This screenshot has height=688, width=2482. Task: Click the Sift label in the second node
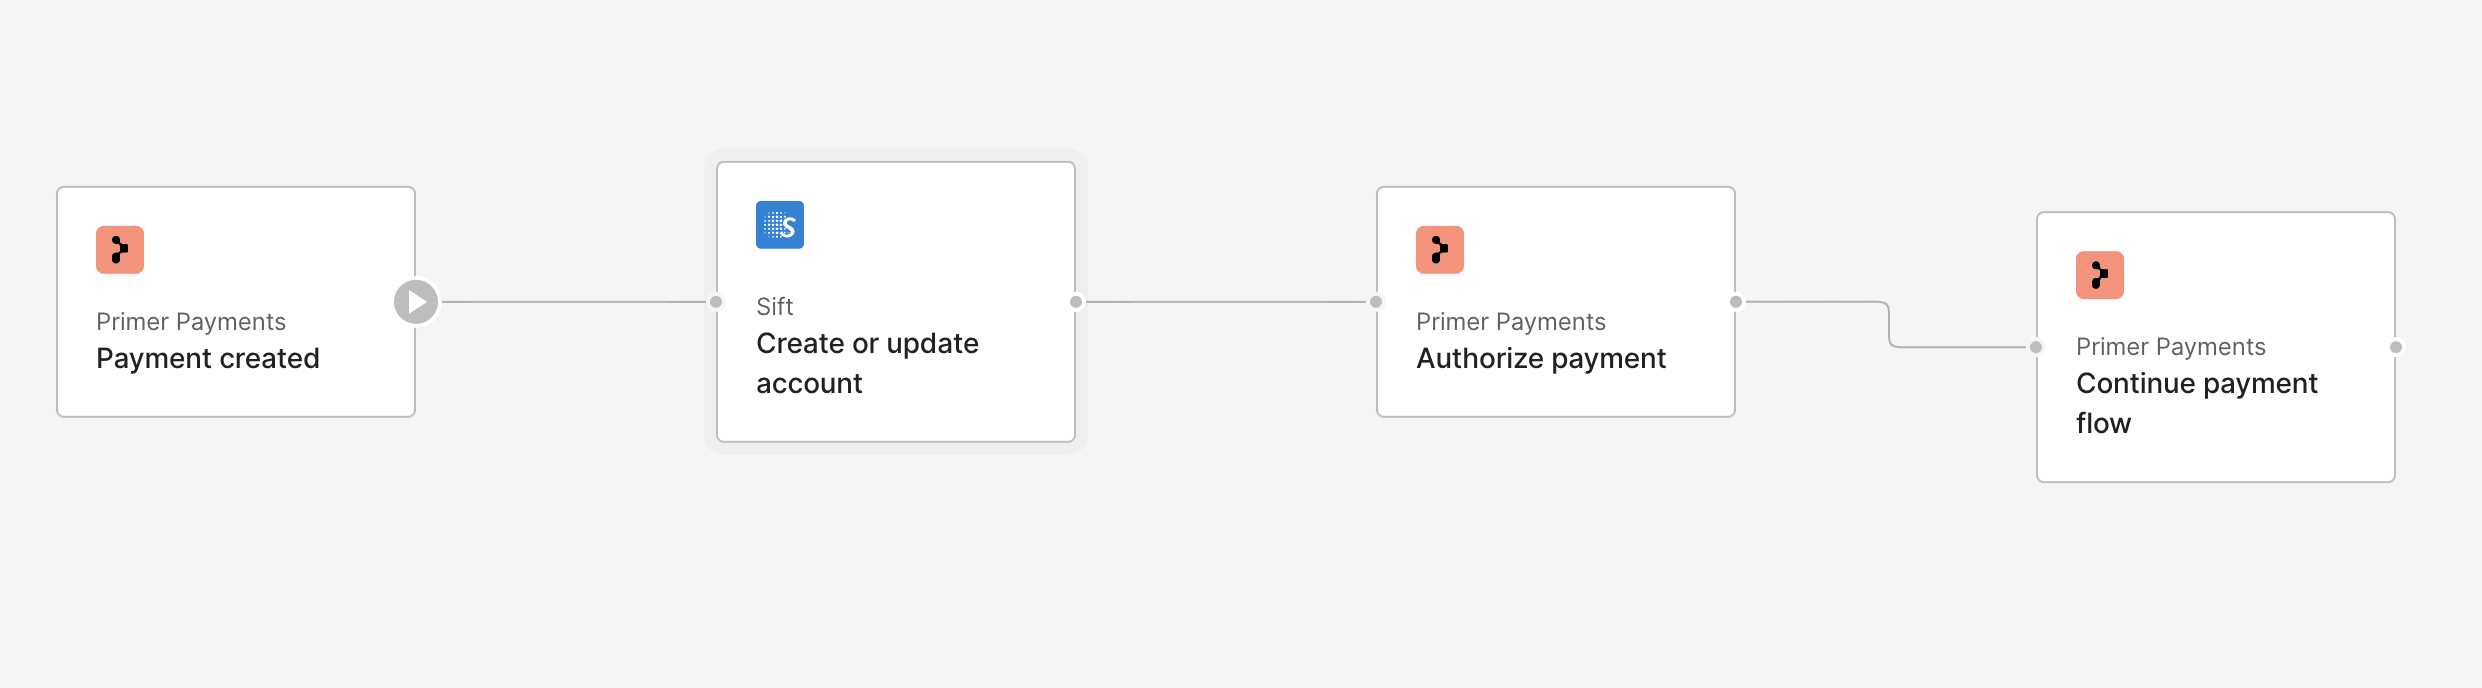coord(775,307)
